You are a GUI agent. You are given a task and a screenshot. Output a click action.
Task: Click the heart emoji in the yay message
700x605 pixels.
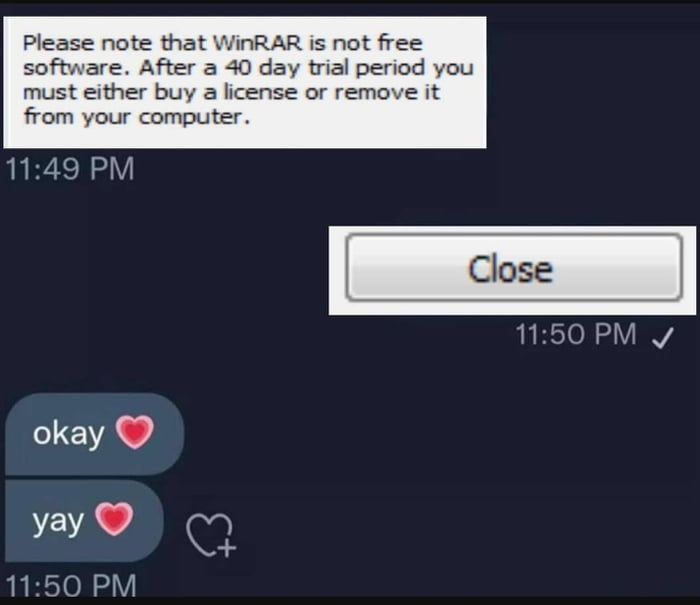[114, 518]
